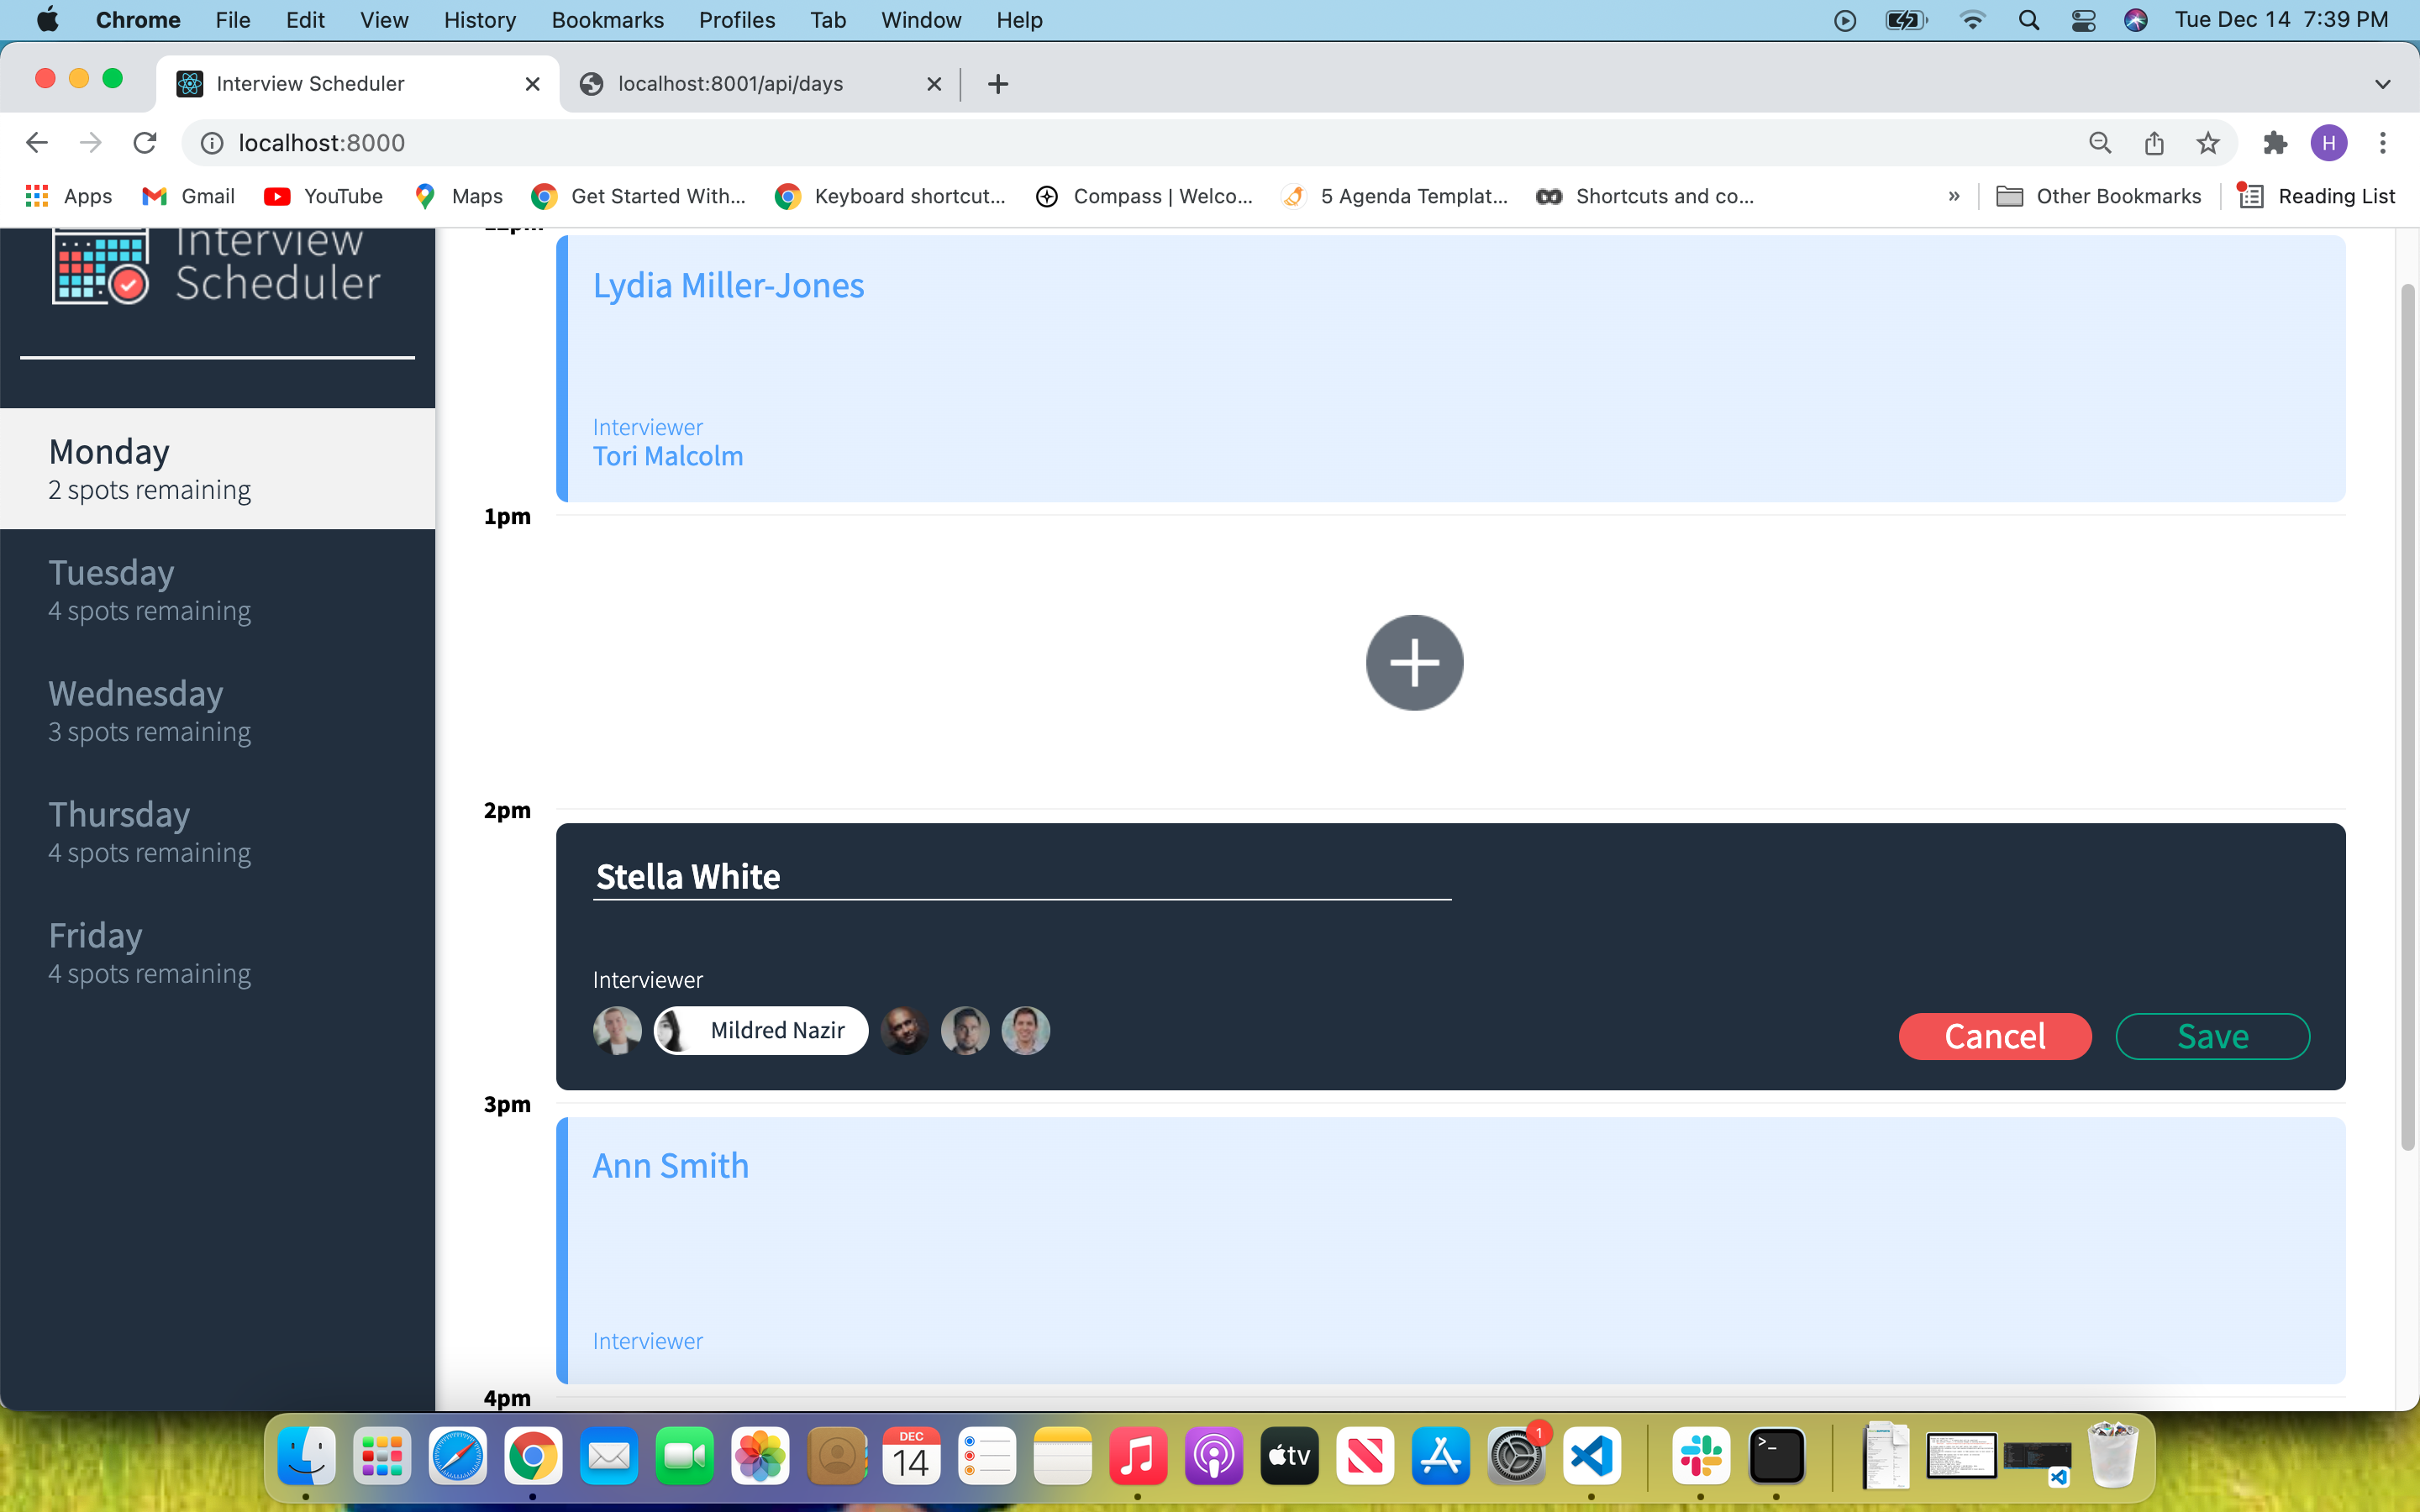Click the Chrome extensions puzzle icon
This screenshot has width=2420, height=1512.
pos(2274,142)
